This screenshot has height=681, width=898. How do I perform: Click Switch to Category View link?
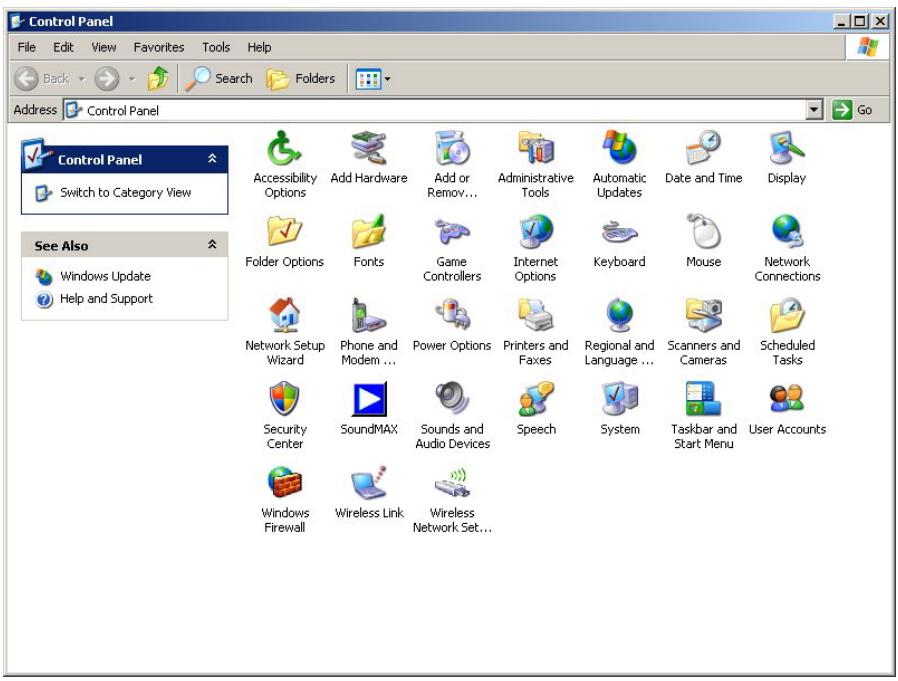click(125, 192)
